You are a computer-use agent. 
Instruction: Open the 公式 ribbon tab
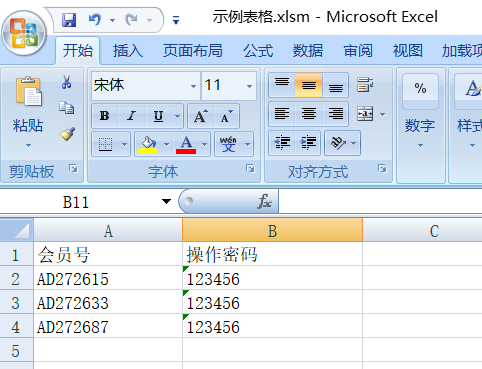[x=258, y=51]
